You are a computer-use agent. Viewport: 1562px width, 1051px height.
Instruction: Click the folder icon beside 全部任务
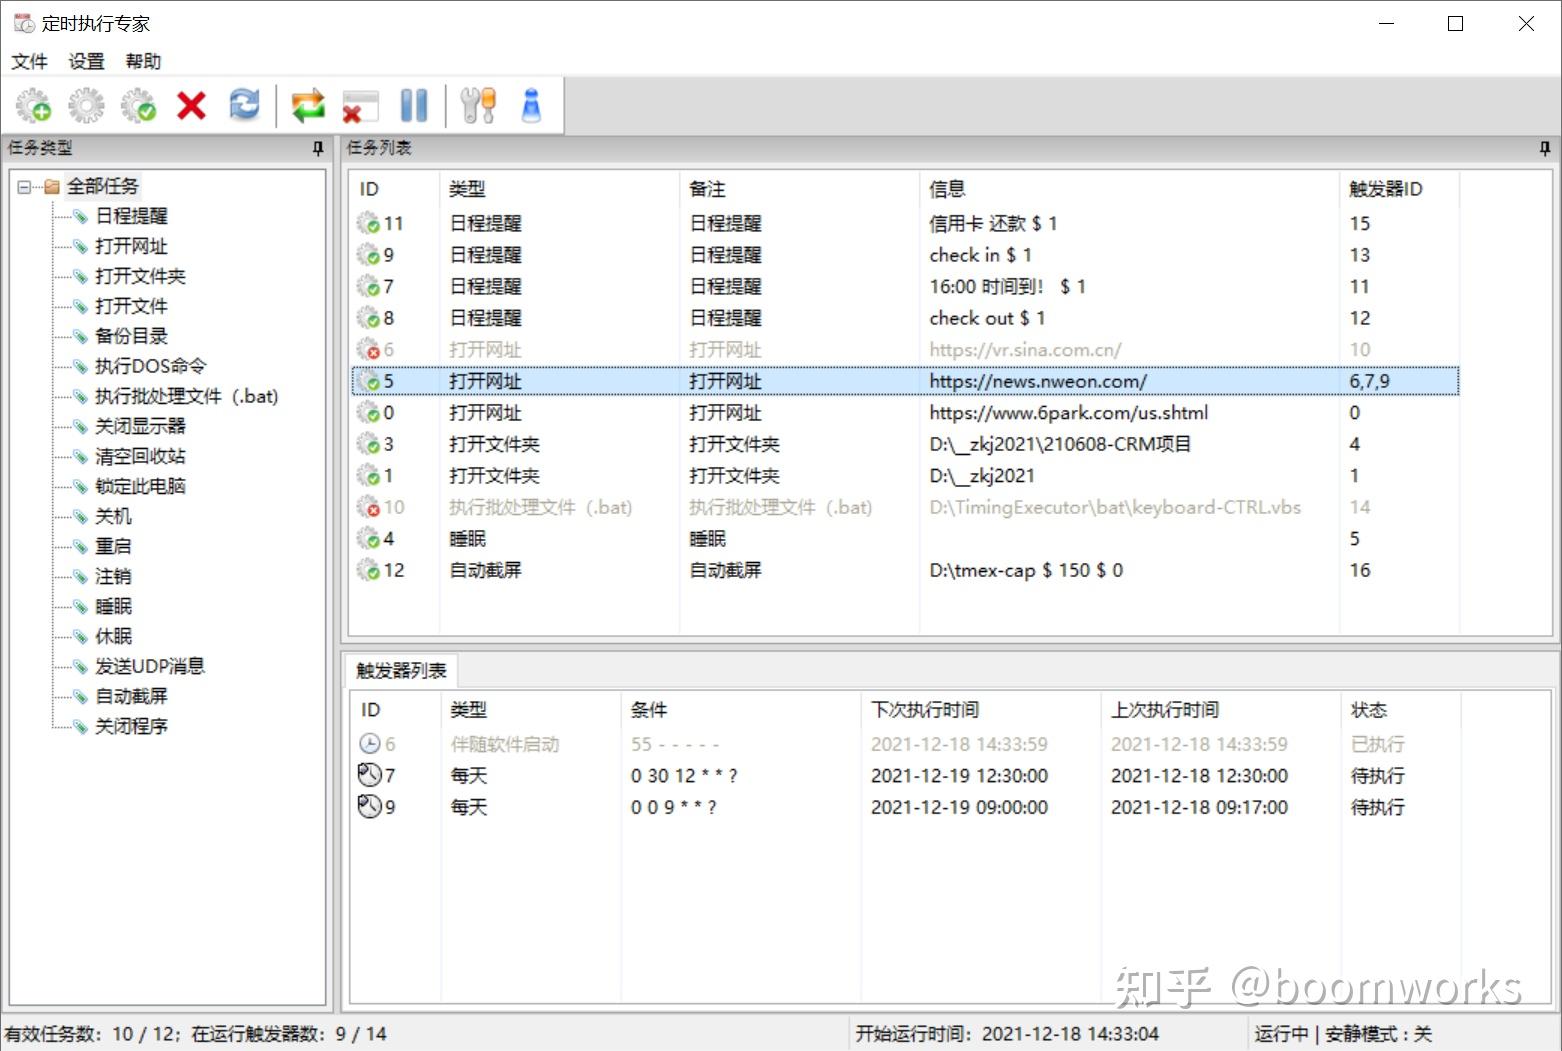52,186
